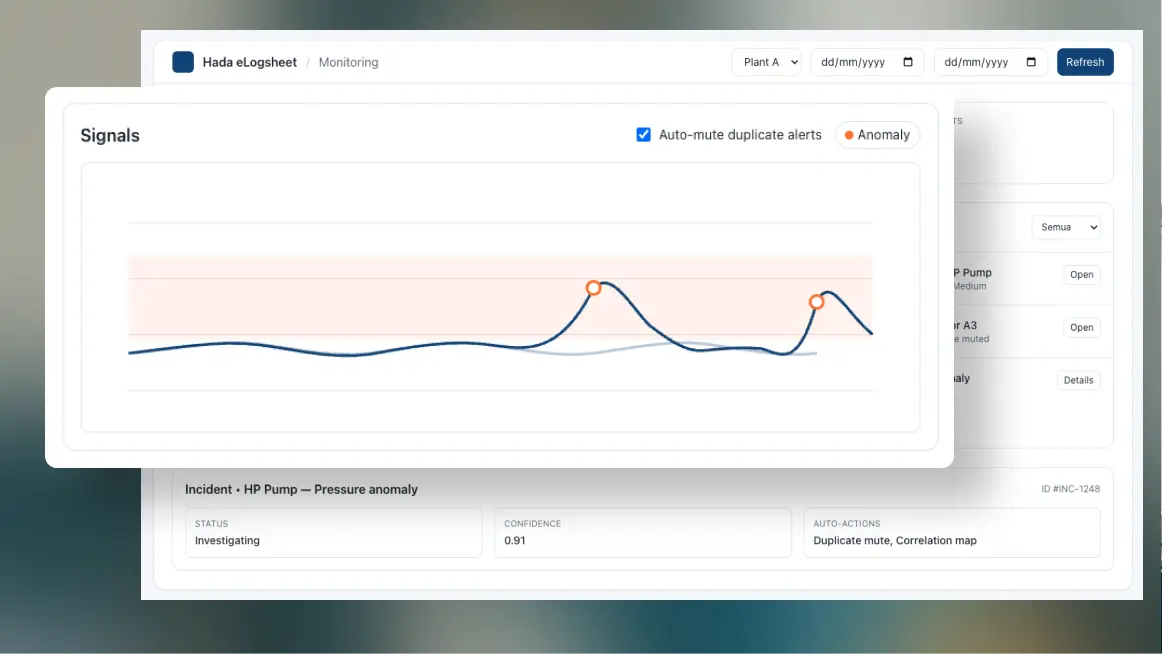
Task: Click the Auto-mute duplicate alerts label
Action: click(740, 135)
